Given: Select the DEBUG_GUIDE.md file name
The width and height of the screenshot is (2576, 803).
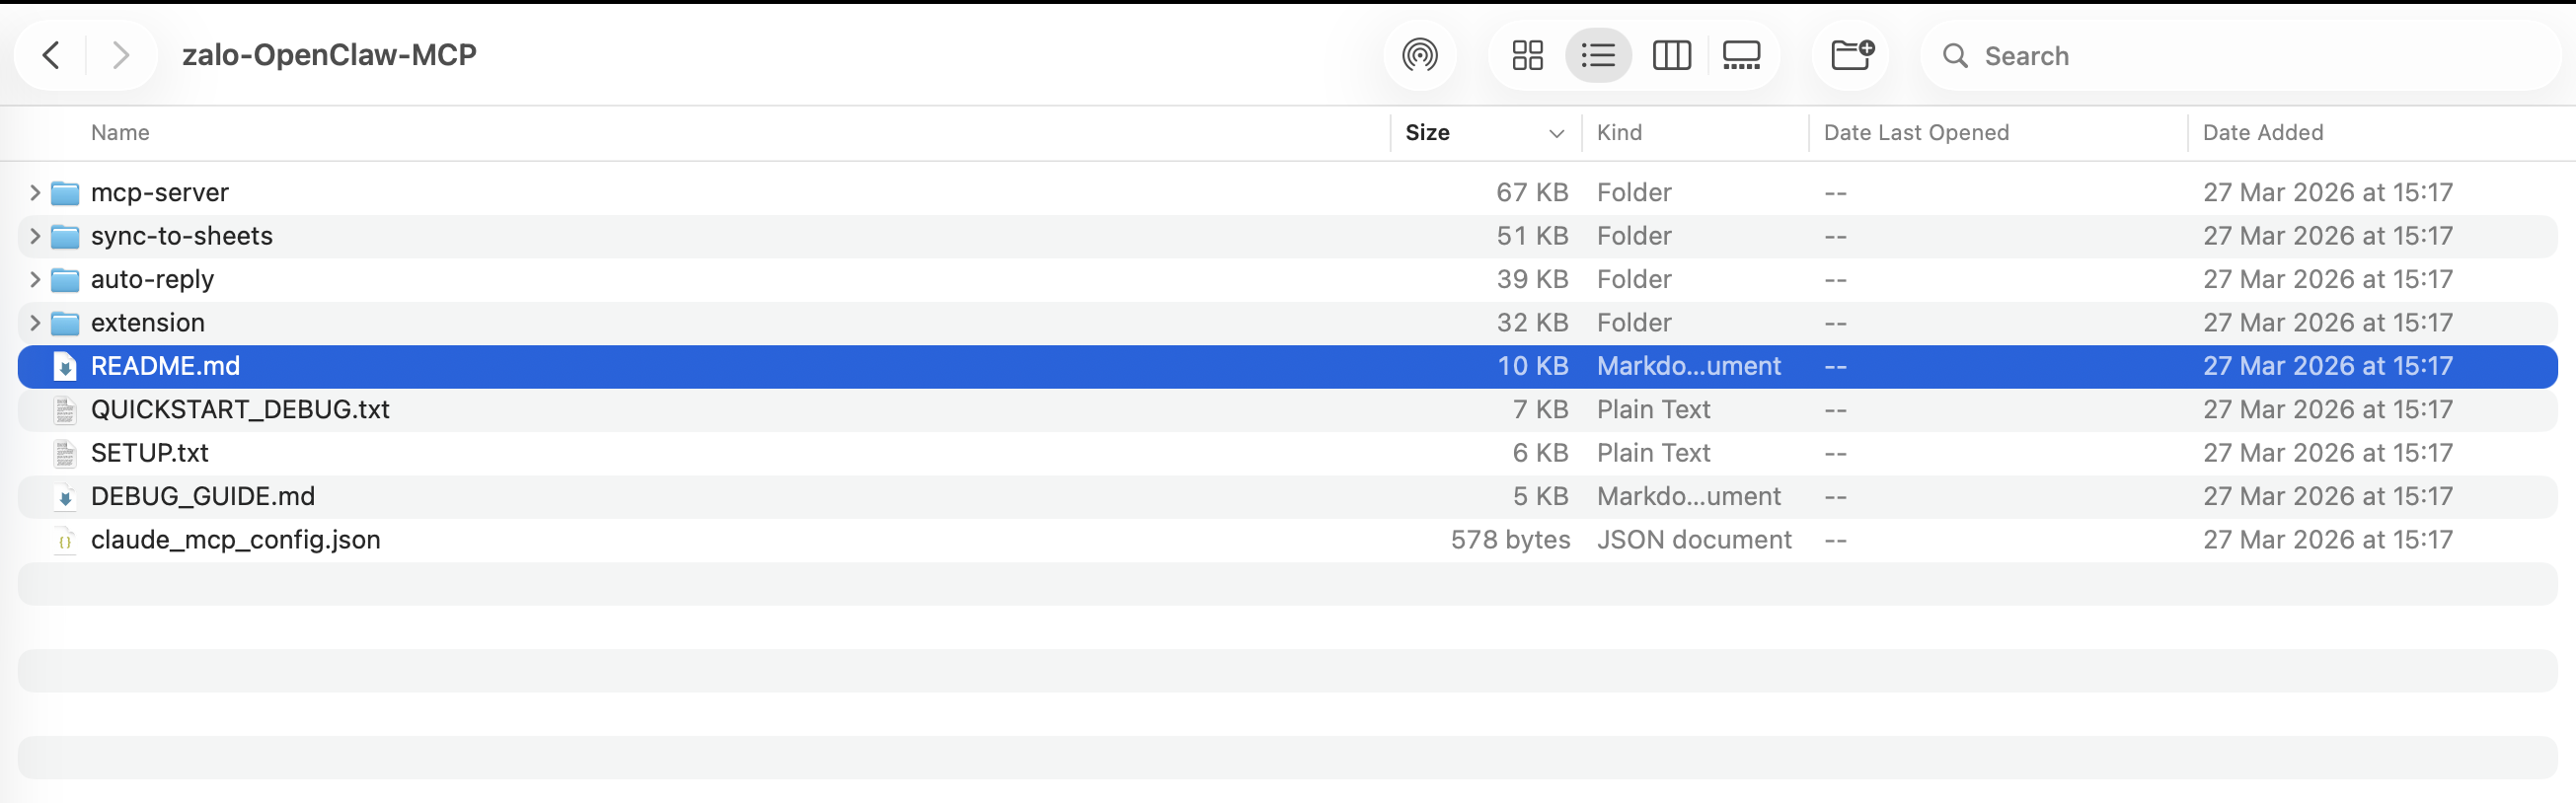Looking at the screenshot, I should pyautogui.click(x=203, y=497).
